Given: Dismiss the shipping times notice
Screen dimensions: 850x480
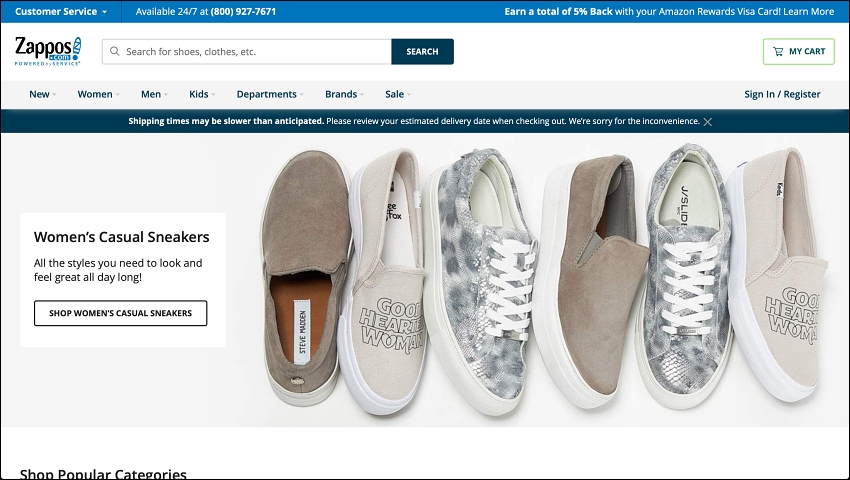Looking at the screenshot, I should 707,121.
